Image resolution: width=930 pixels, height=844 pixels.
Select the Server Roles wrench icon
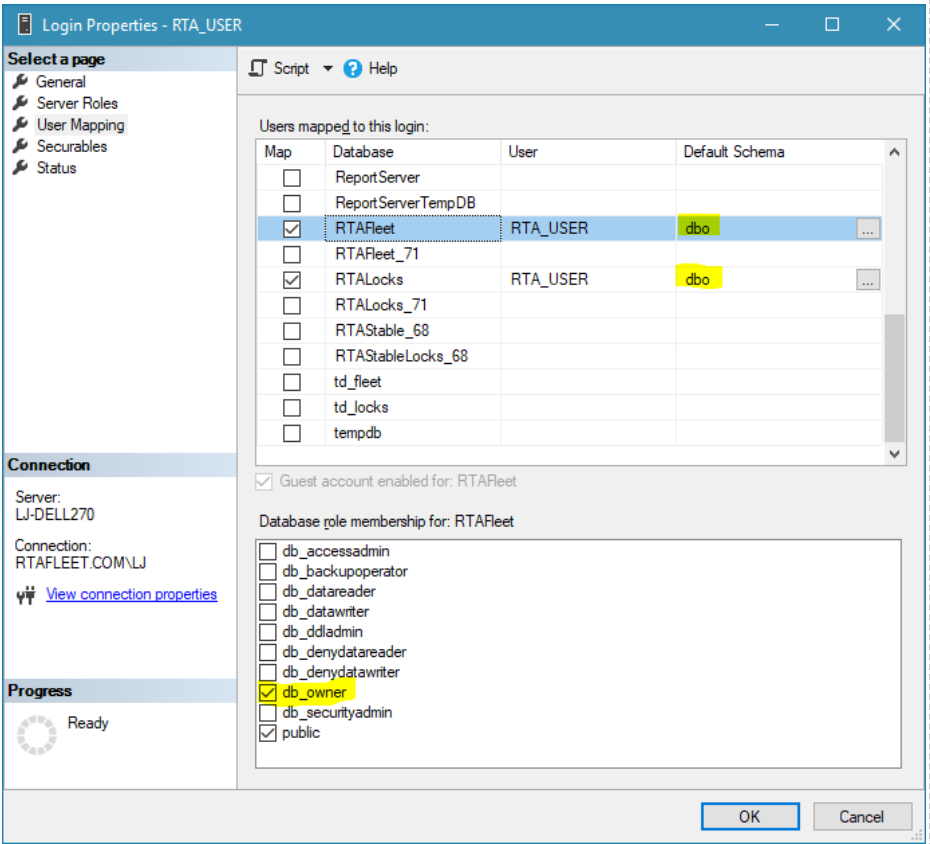[x=20, y=103]
